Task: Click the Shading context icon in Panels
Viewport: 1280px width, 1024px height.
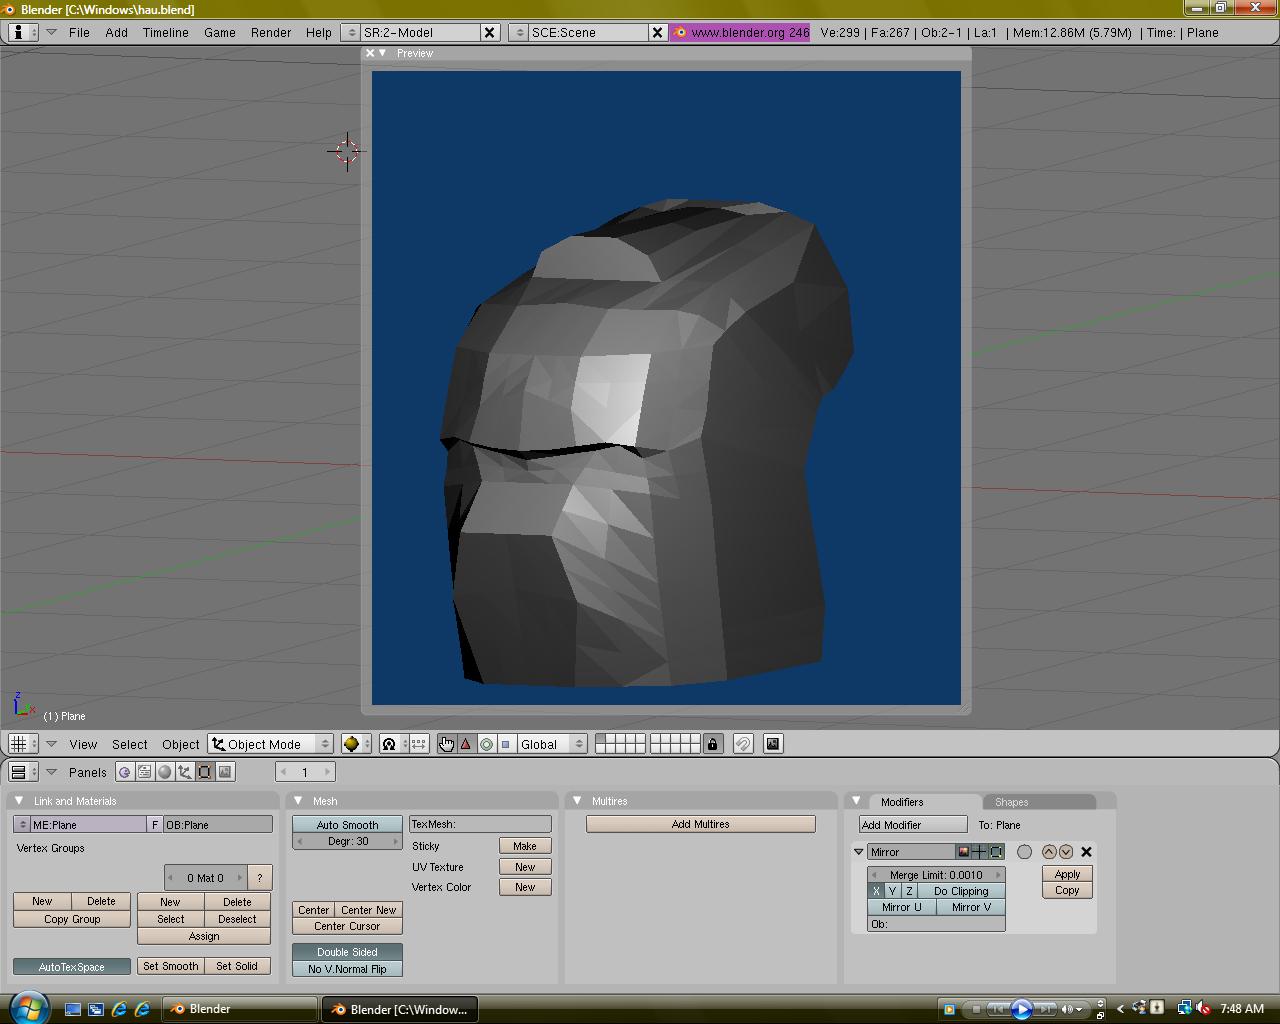Action: (165, 772)
